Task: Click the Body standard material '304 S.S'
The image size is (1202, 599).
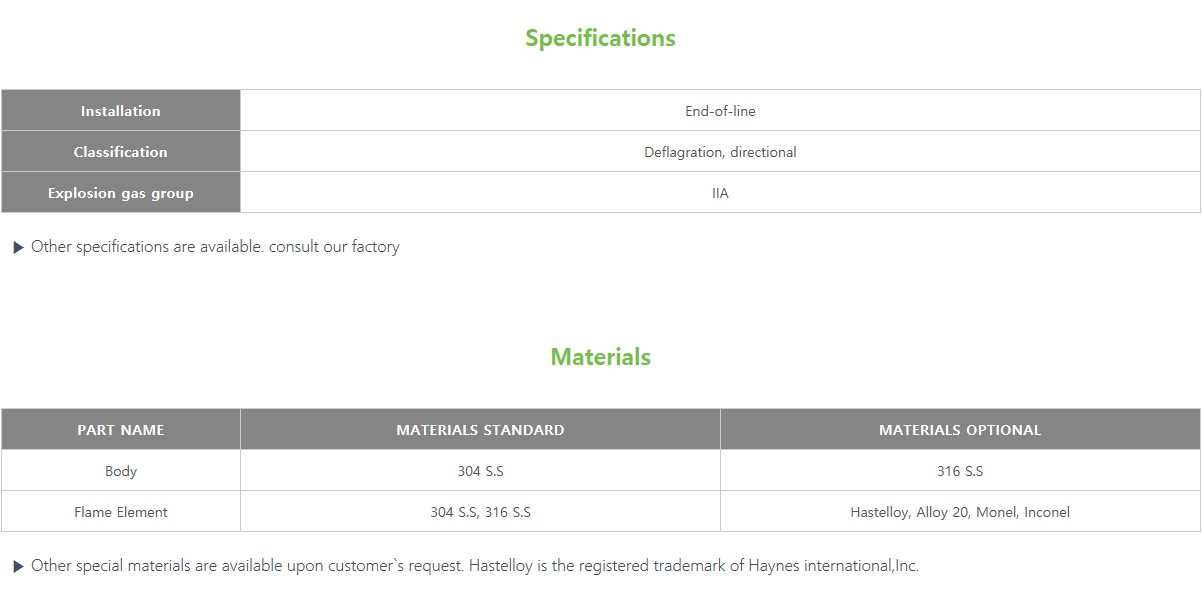Action: pyautogui.click(x=480, y=471)
